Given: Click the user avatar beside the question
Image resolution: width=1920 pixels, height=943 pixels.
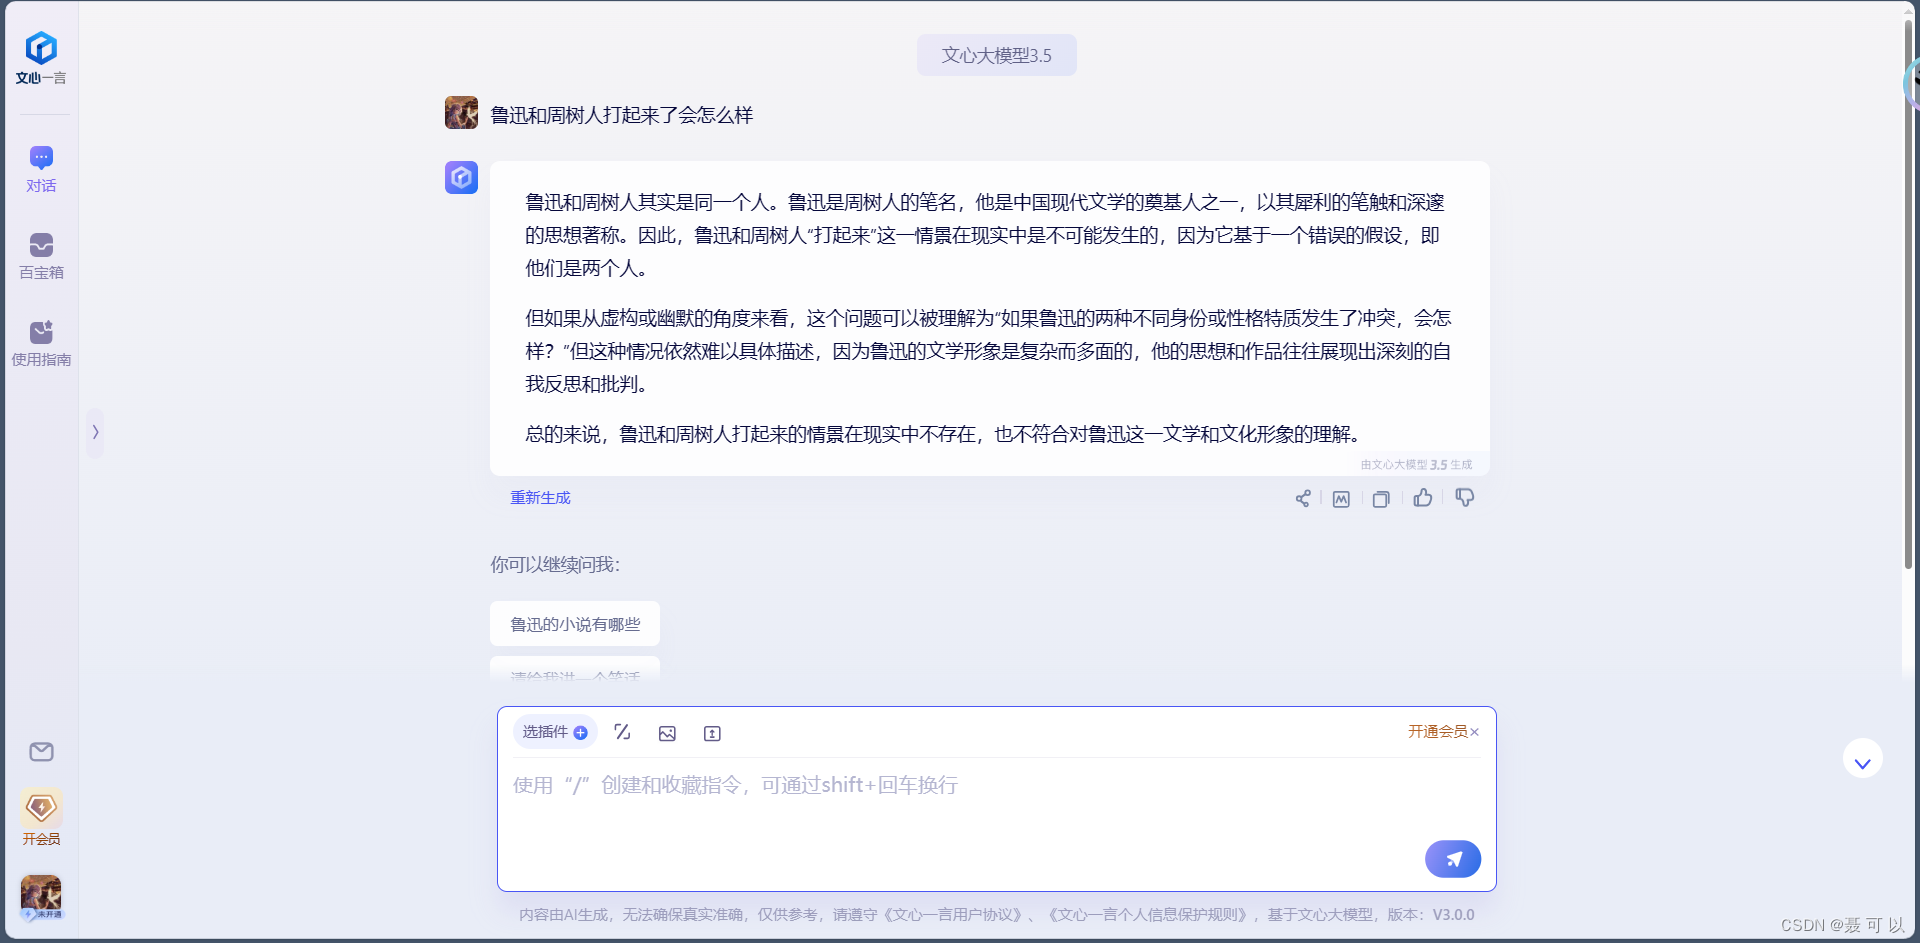Looking at the screenshot, I should (461, 113).
